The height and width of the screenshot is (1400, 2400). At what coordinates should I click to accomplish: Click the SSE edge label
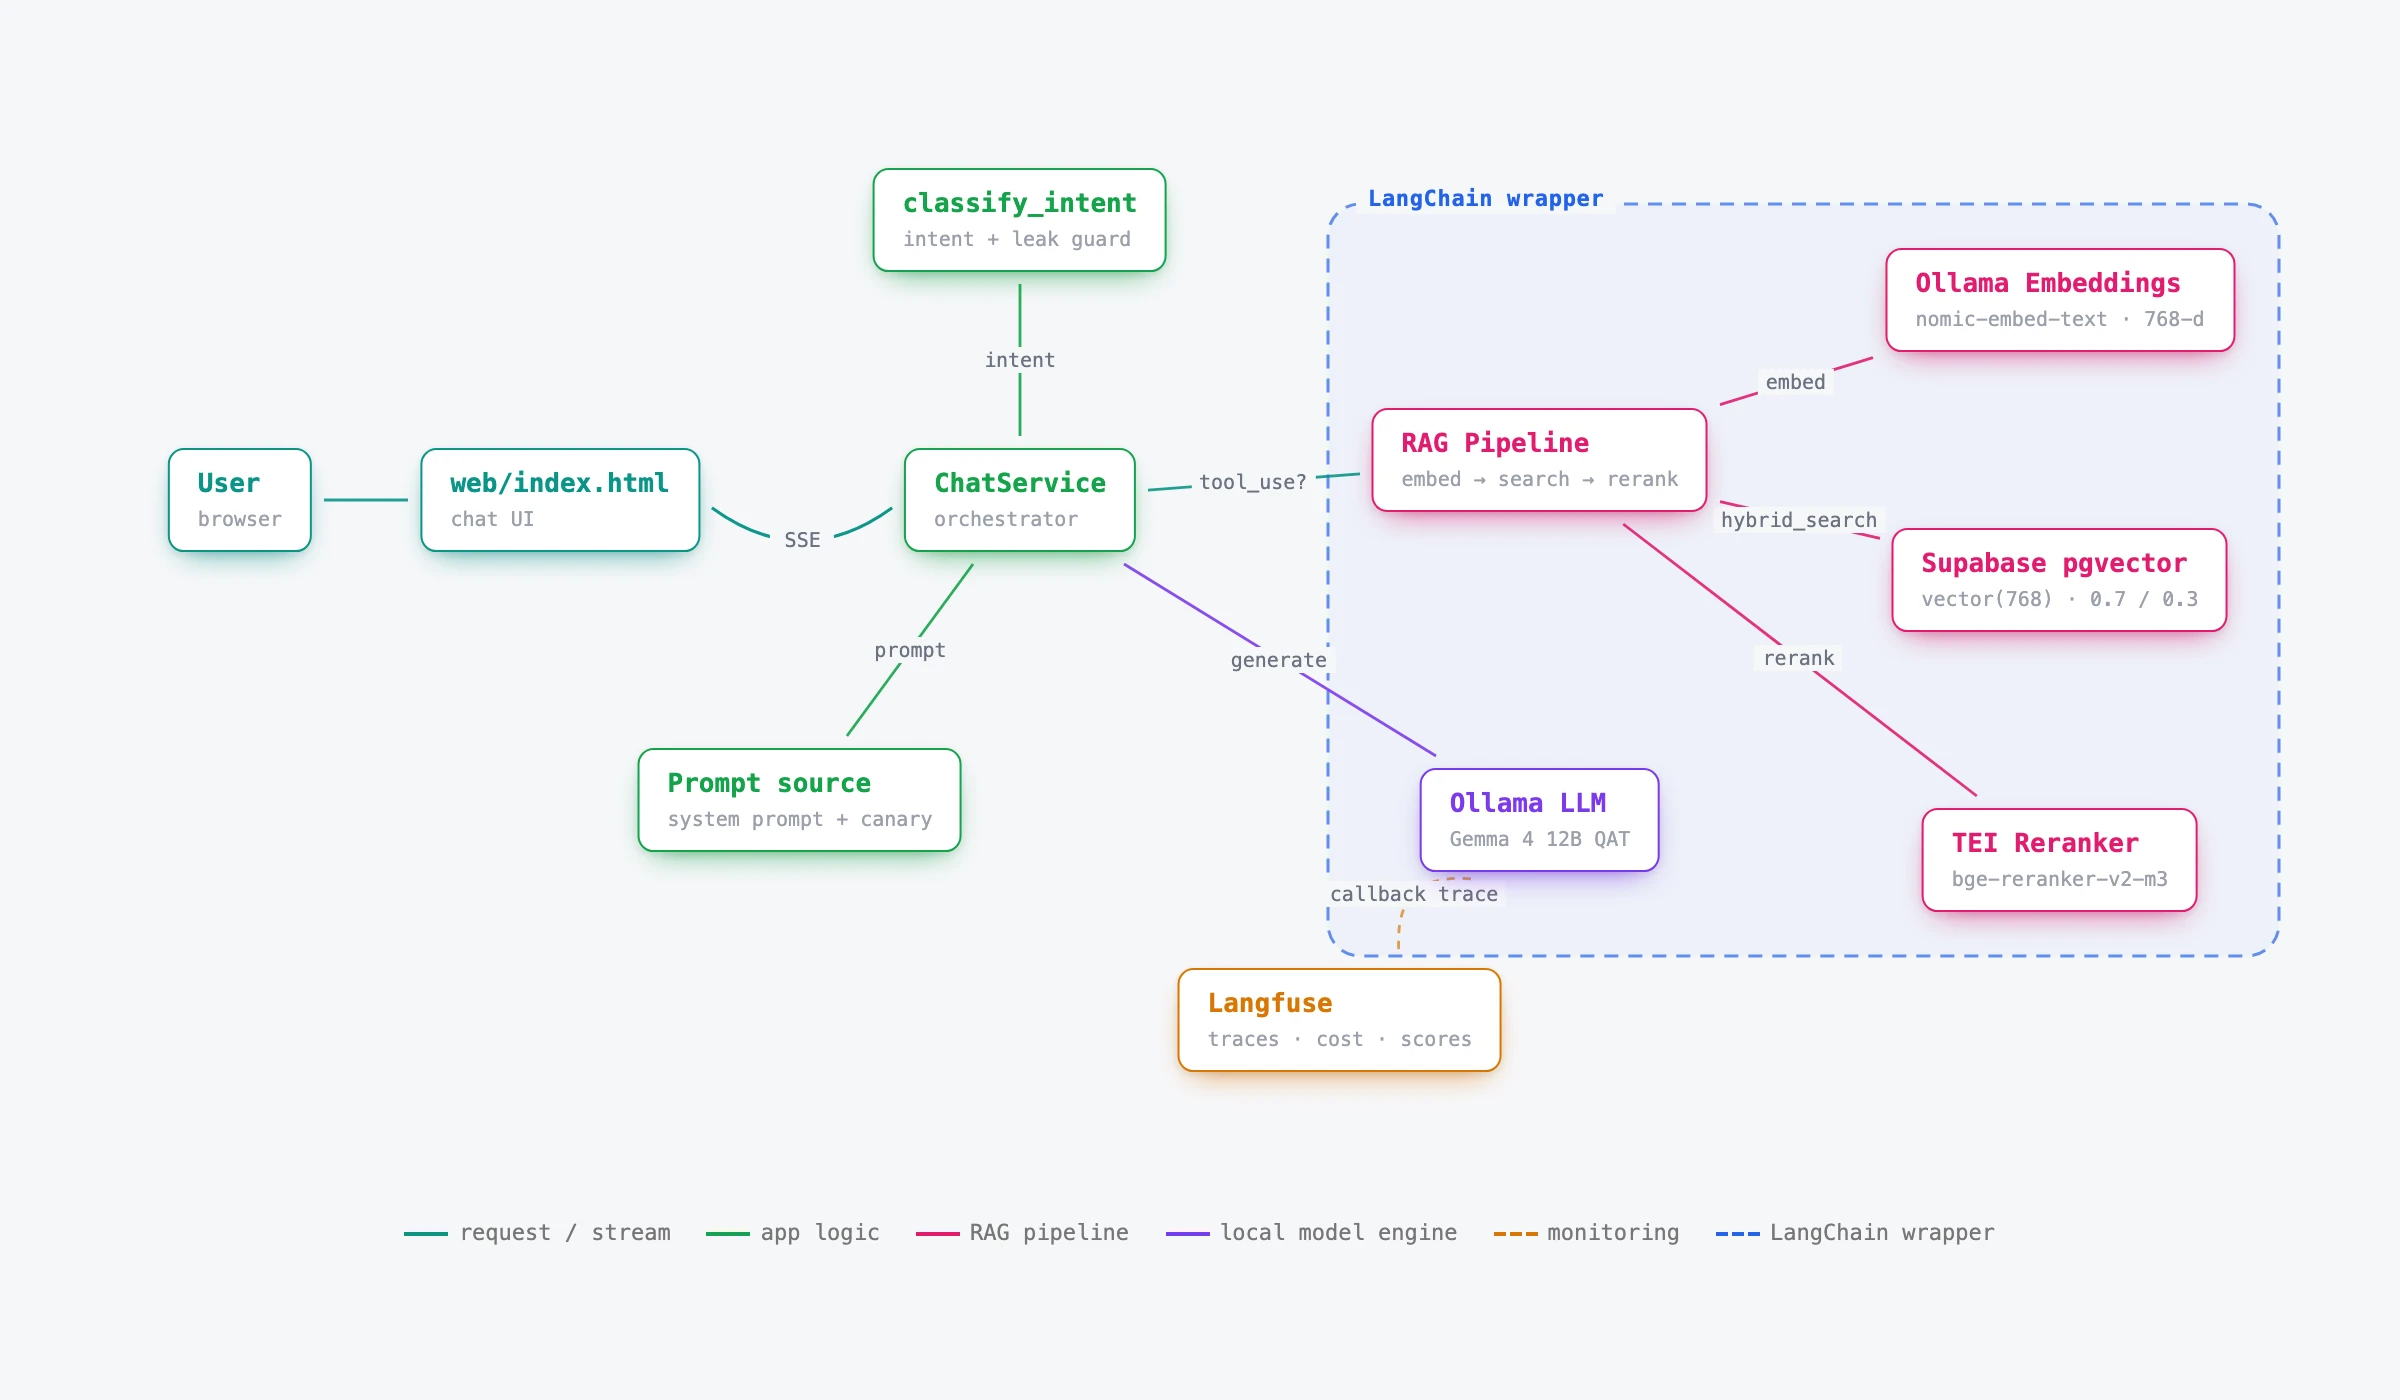[802, 540]
